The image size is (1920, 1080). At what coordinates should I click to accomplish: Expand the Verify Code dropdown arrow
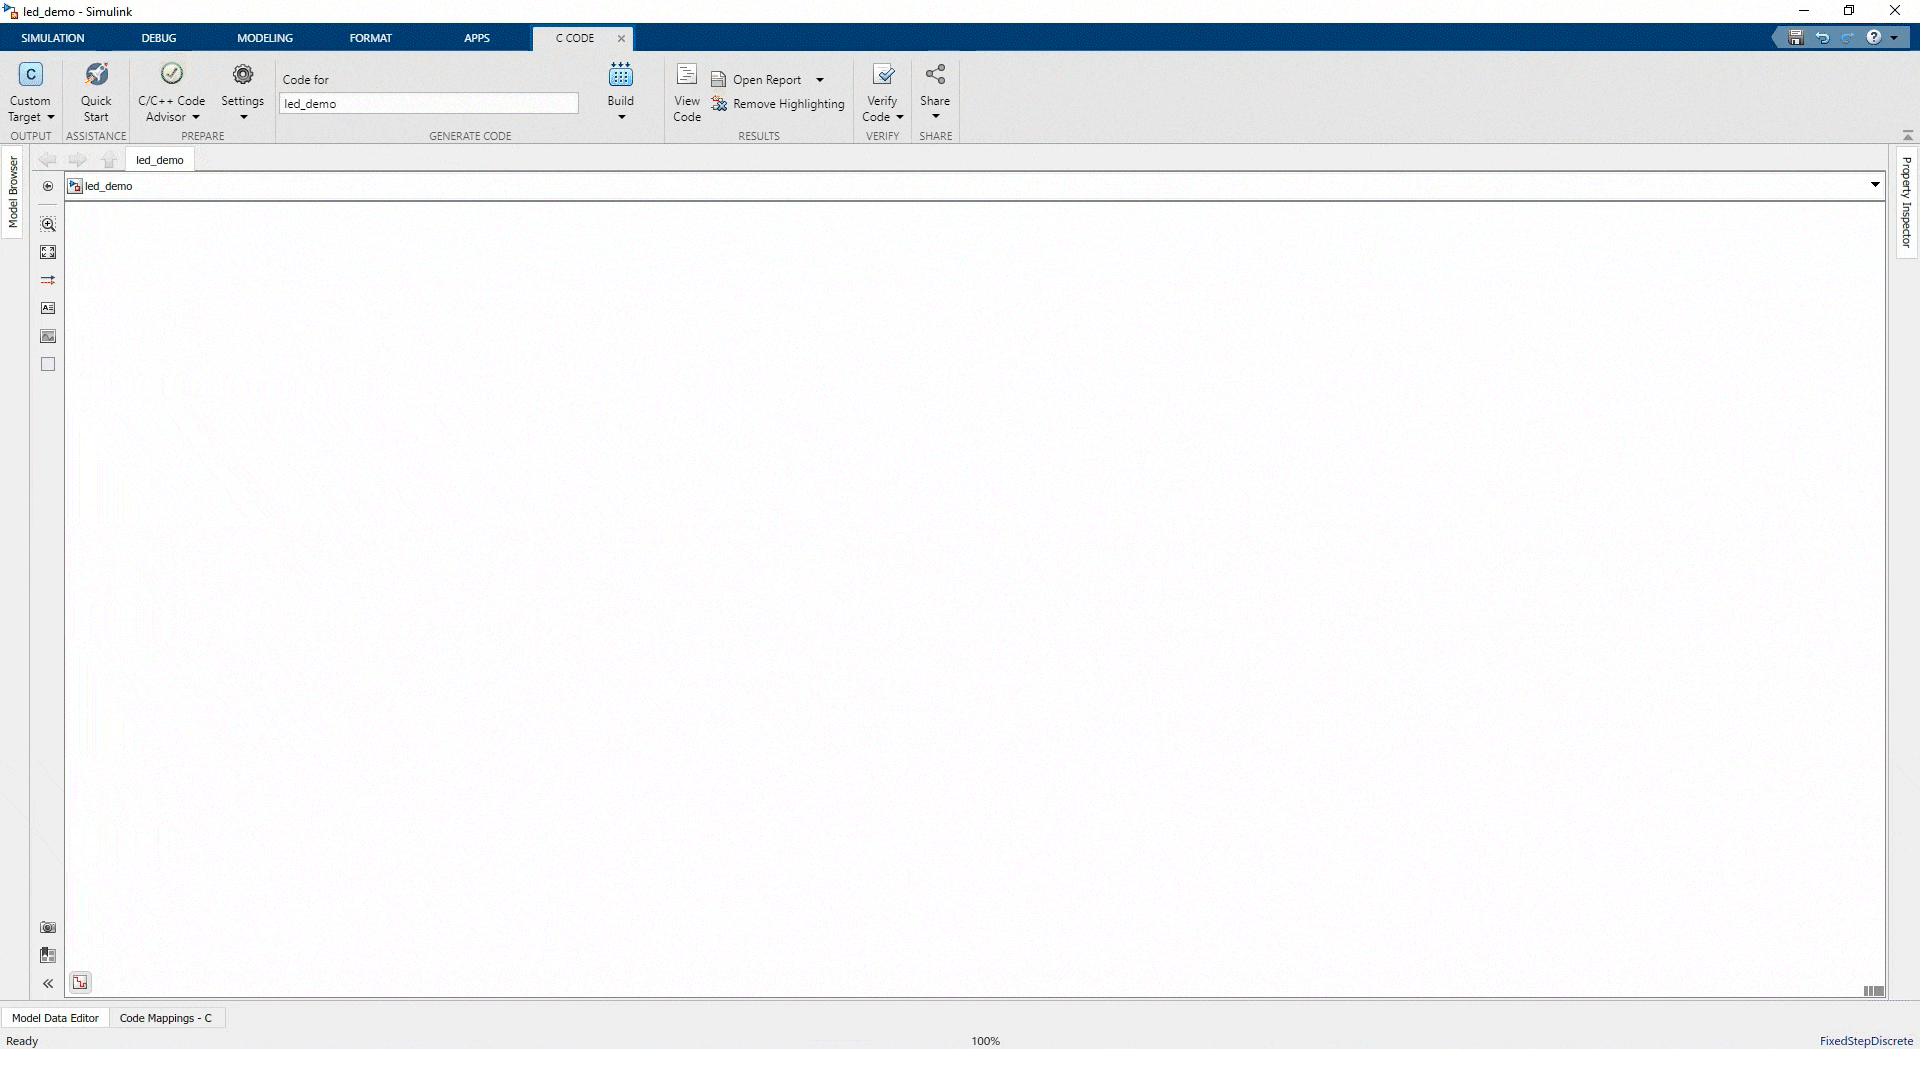[900, 117]
